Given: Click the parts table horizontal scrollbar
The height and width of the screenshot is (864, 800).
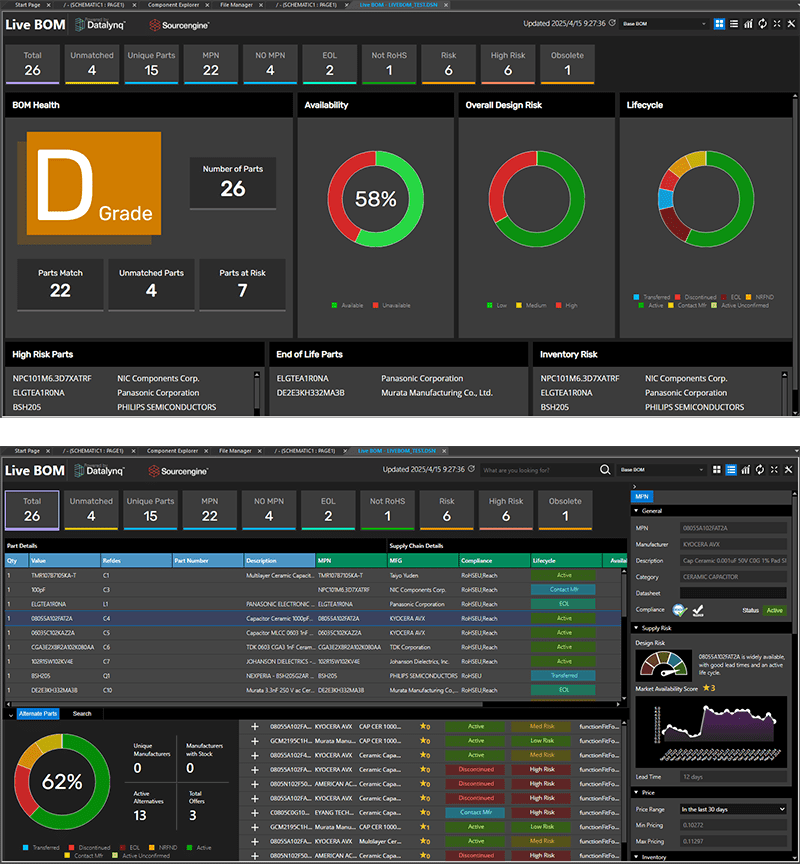Looking at the screenshot, I should (245, 704).
